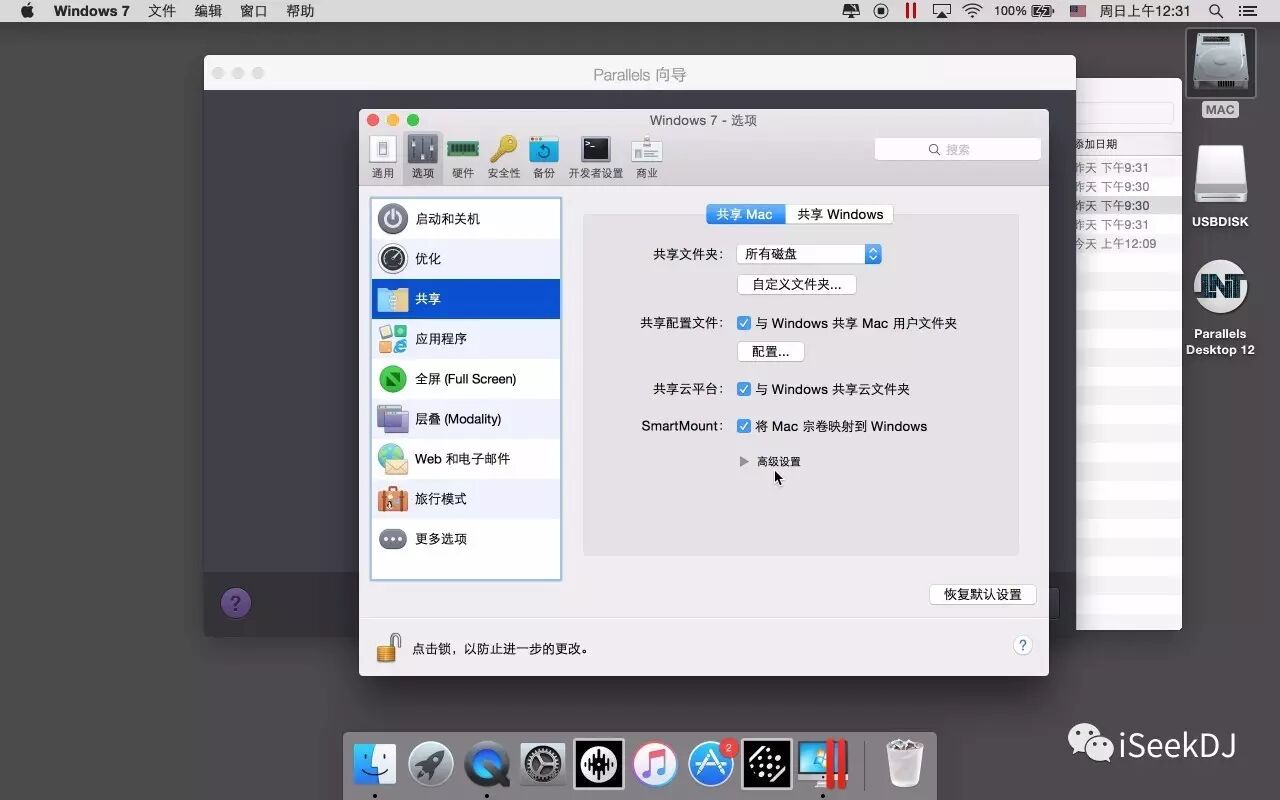
Task: Select 应用程序 in the sidebar
Action: (x=466, y=339)
